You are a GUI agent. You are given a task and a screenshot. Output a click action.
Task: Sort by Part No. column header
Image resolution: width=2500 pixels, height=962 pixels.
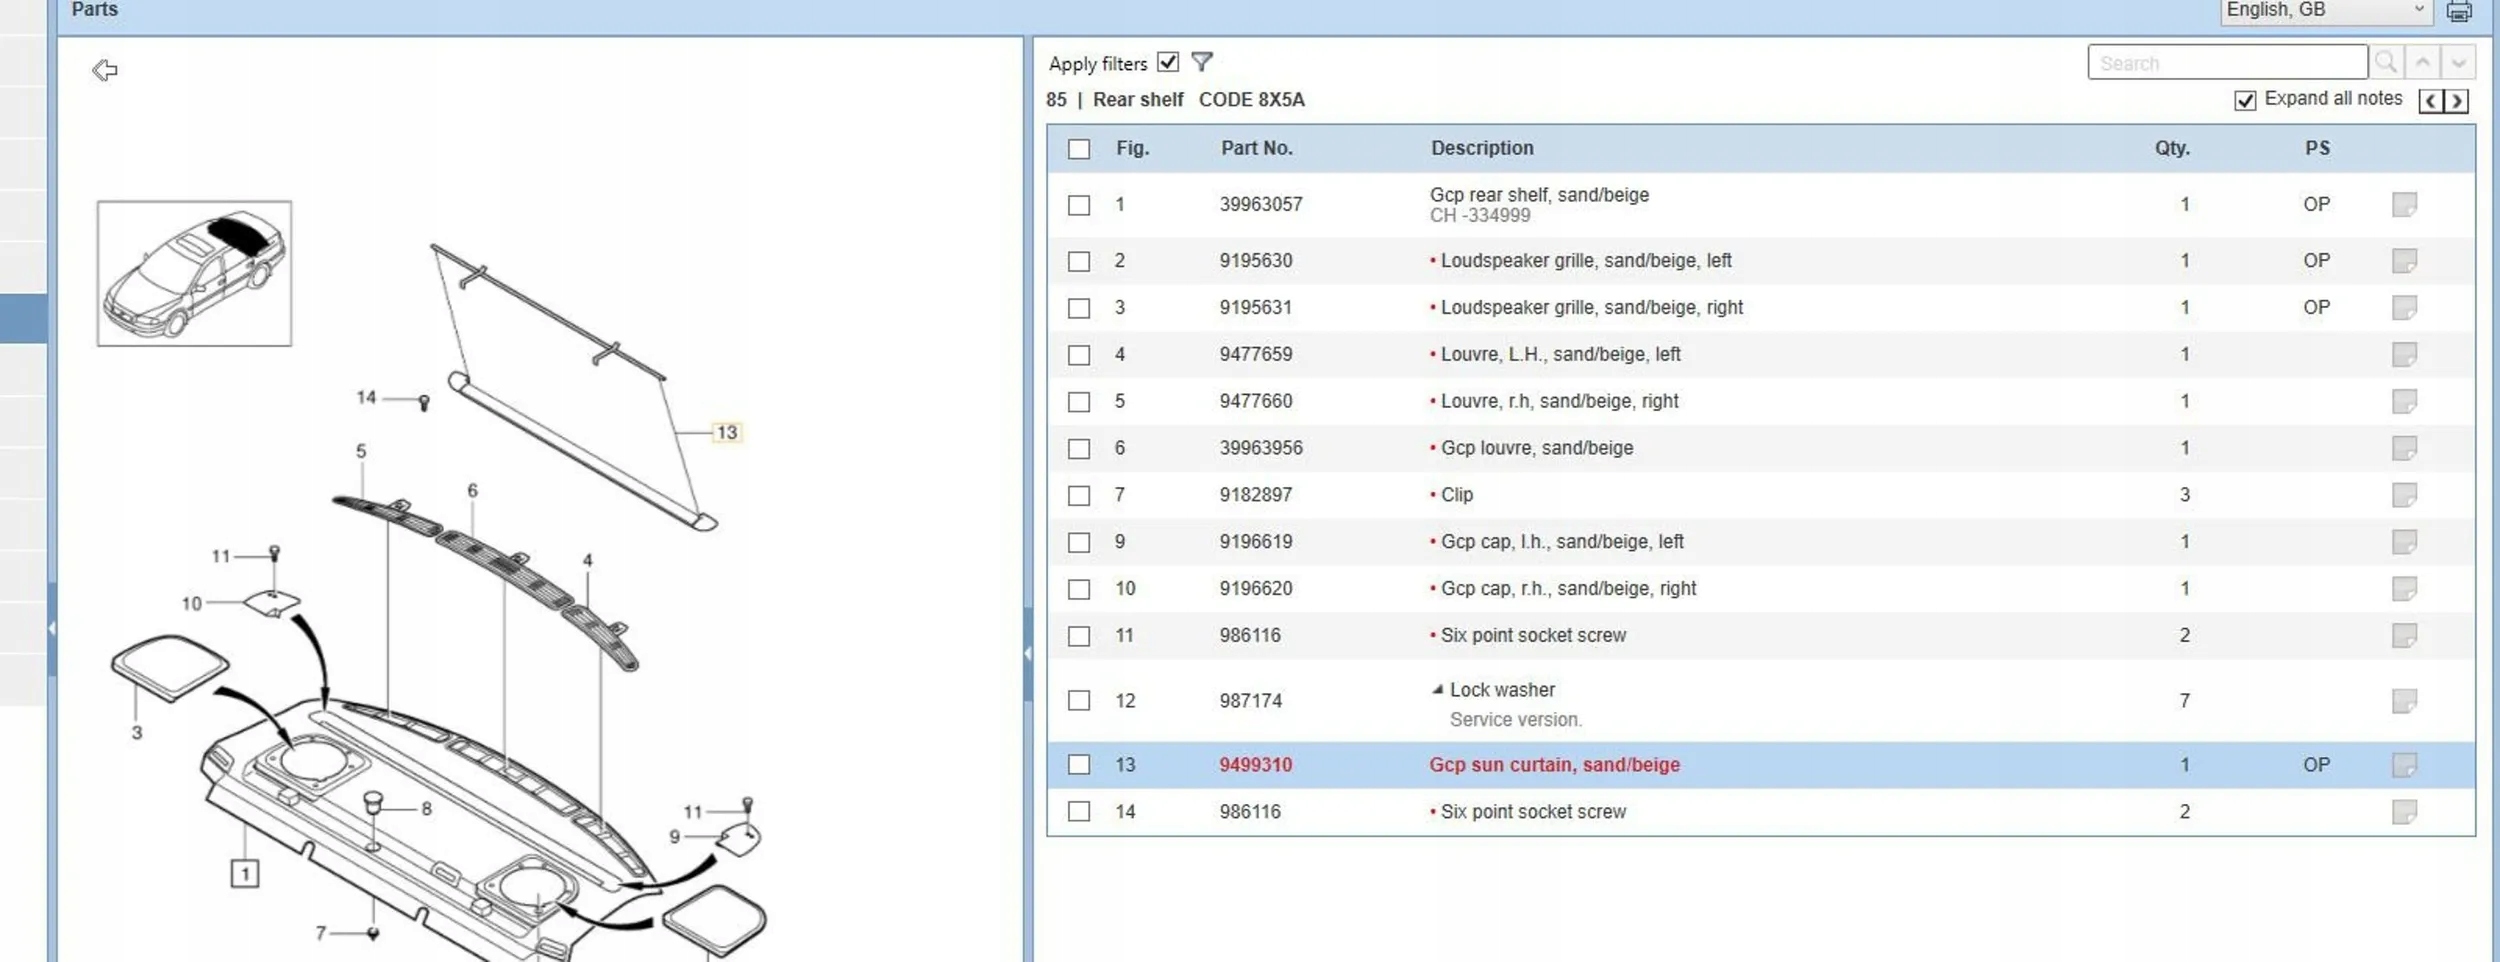tap(1256, 148)
